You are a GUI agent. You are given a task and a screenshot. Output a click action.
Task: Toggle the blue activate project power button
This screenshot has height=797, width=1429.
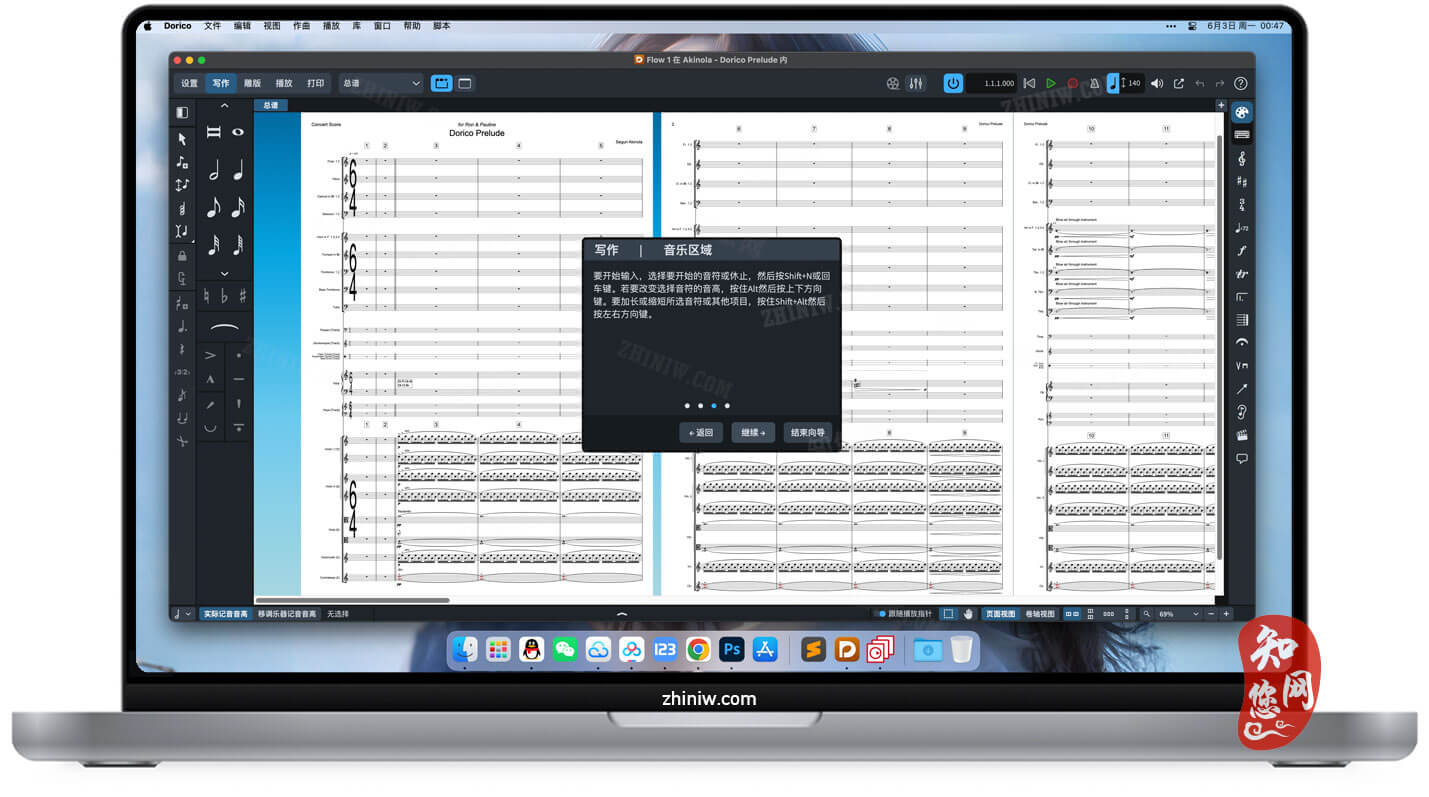(953, 83)
